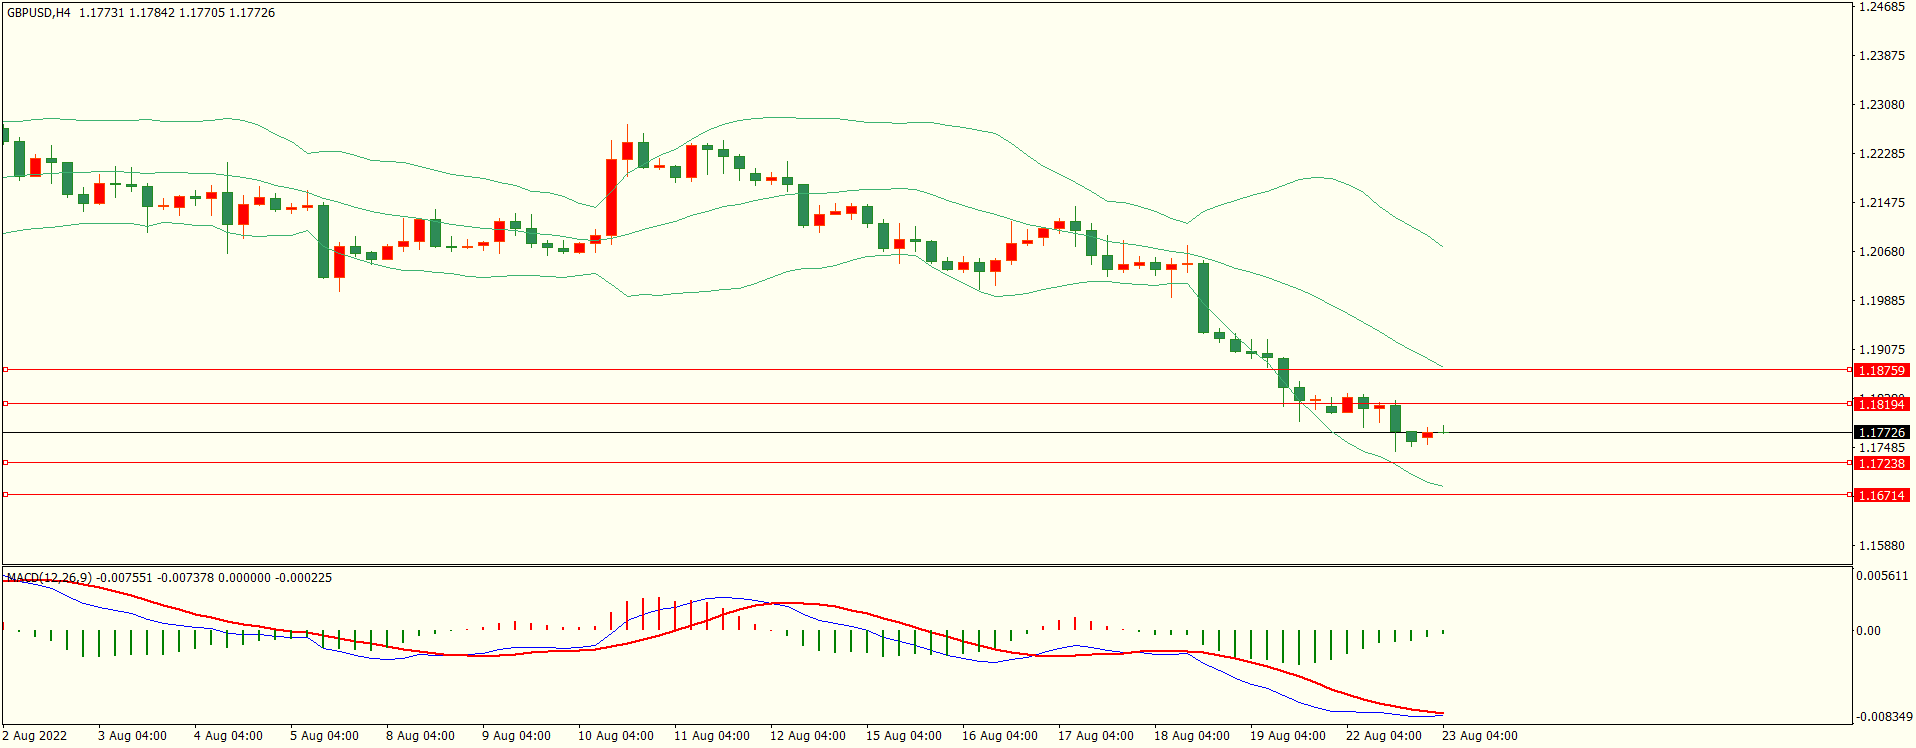Click the 16 Aug 04:00 time label
1916x748 pixels.
coord(1000,736)
